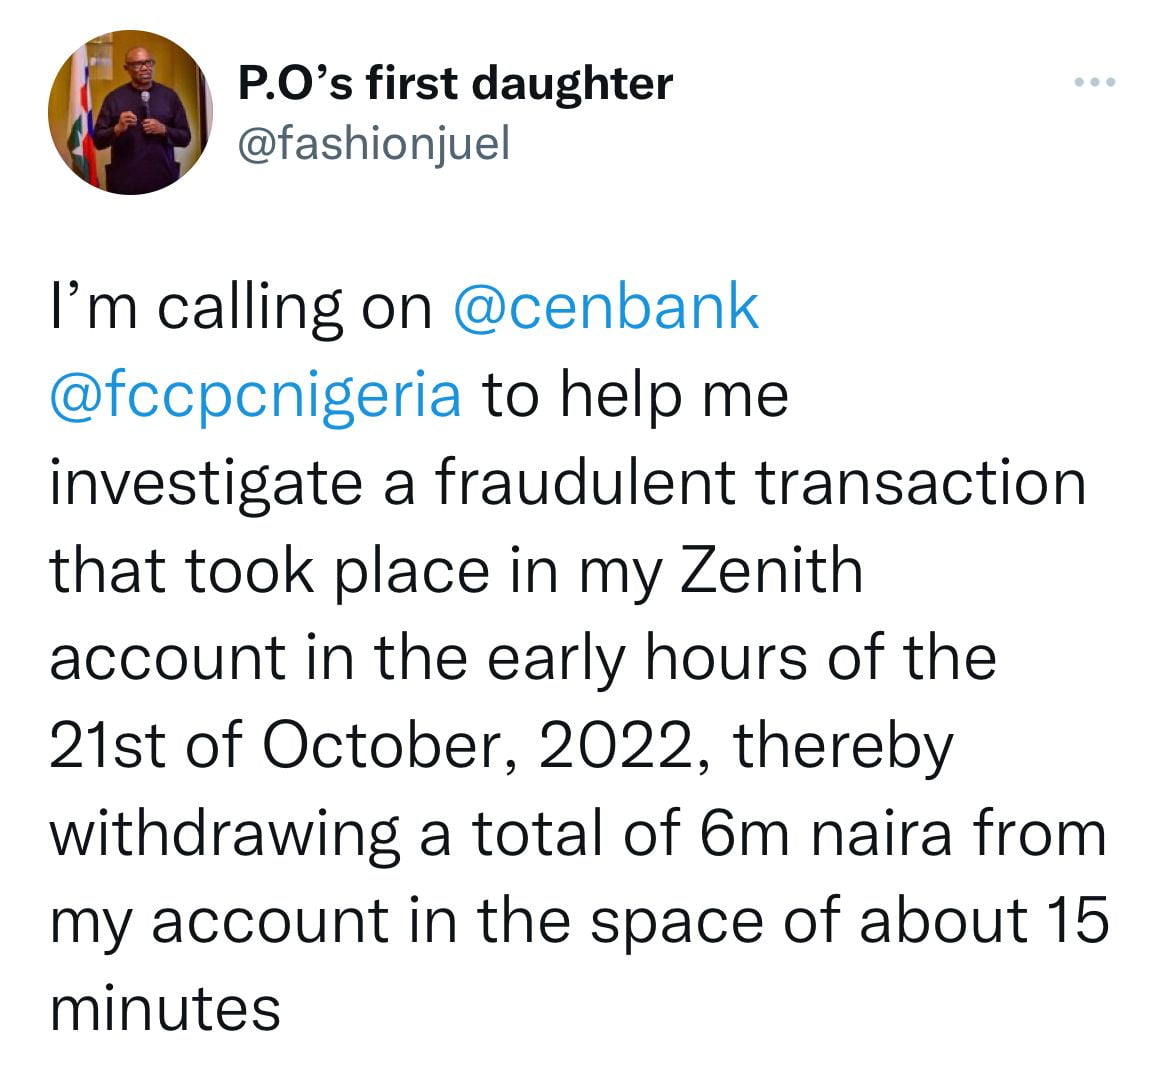
Task: Click the words to help me
Action: pos(635,397)
